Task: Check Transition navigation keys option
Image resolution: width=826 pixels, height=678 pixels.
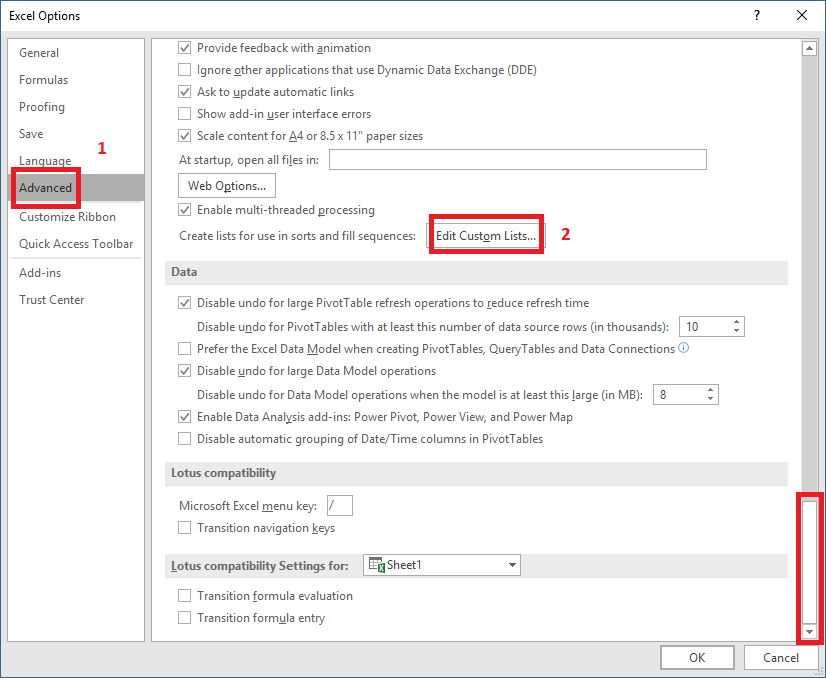Action: coord(184,528)
